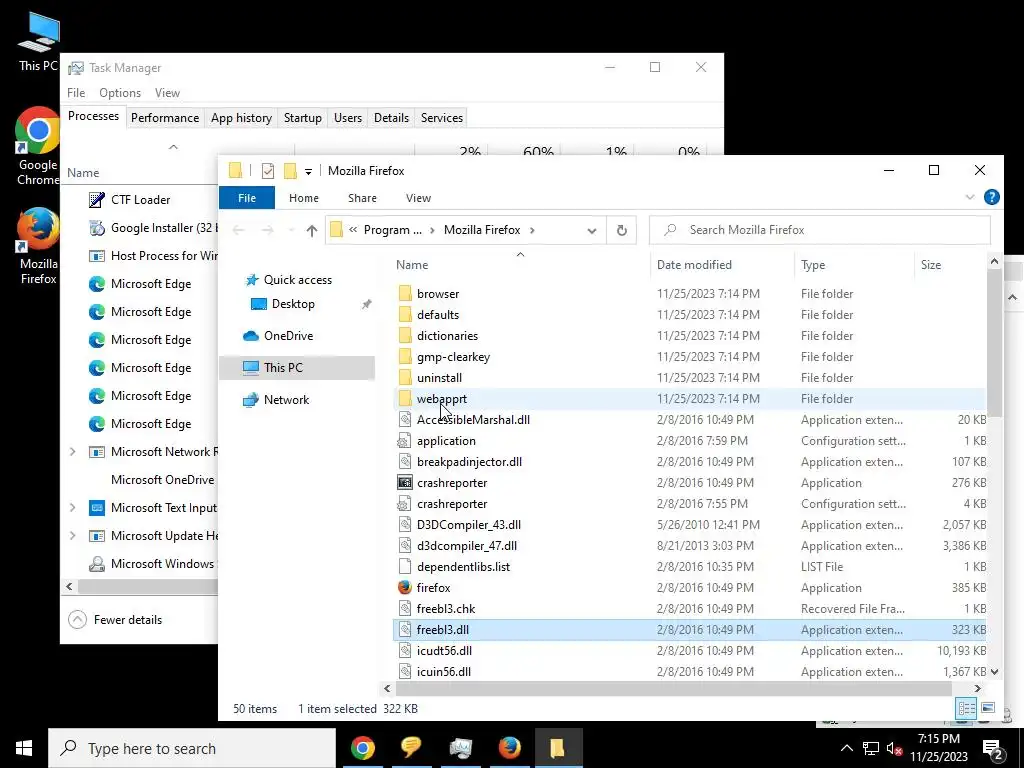Viewport: 1024px width, 768px height.
Task: Open the Windows Start menu
Action: pyautogui.click(x=24, y=748)
